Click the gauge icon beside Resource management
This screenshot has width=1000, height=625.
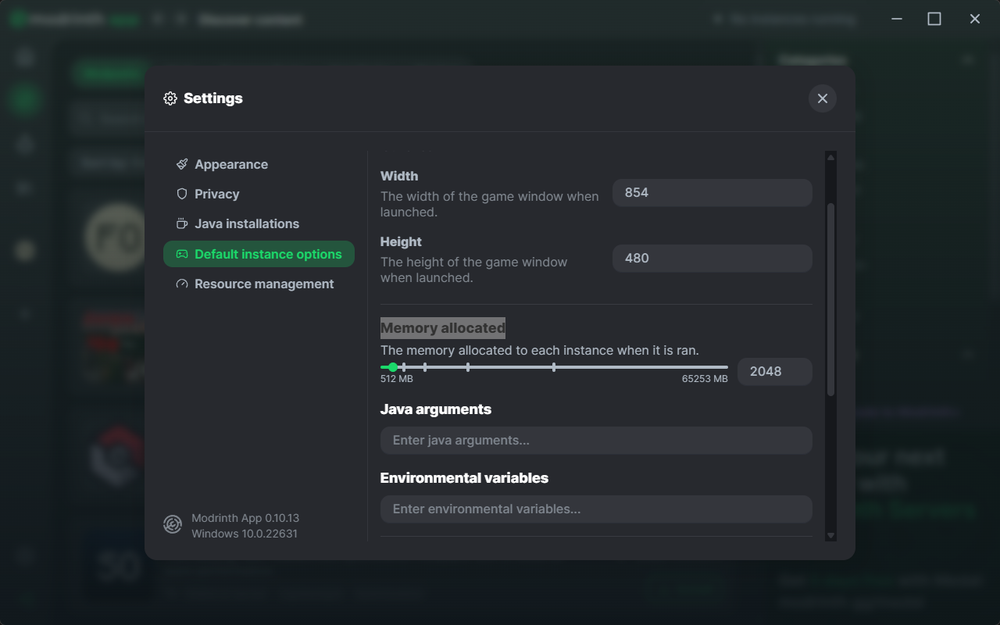click(182, 284)
